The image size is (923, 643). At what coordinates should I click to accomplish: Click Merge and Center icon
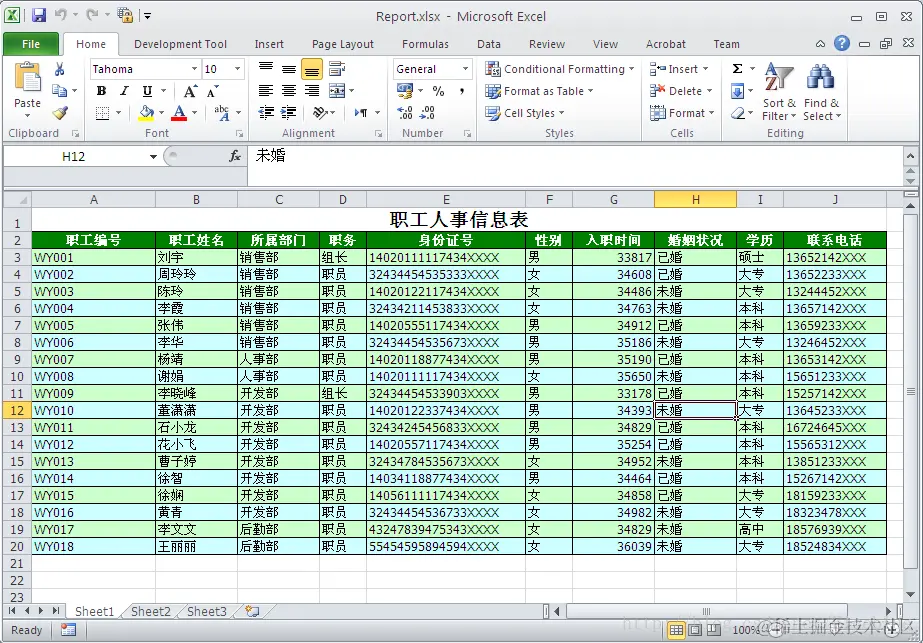[337, 91]
